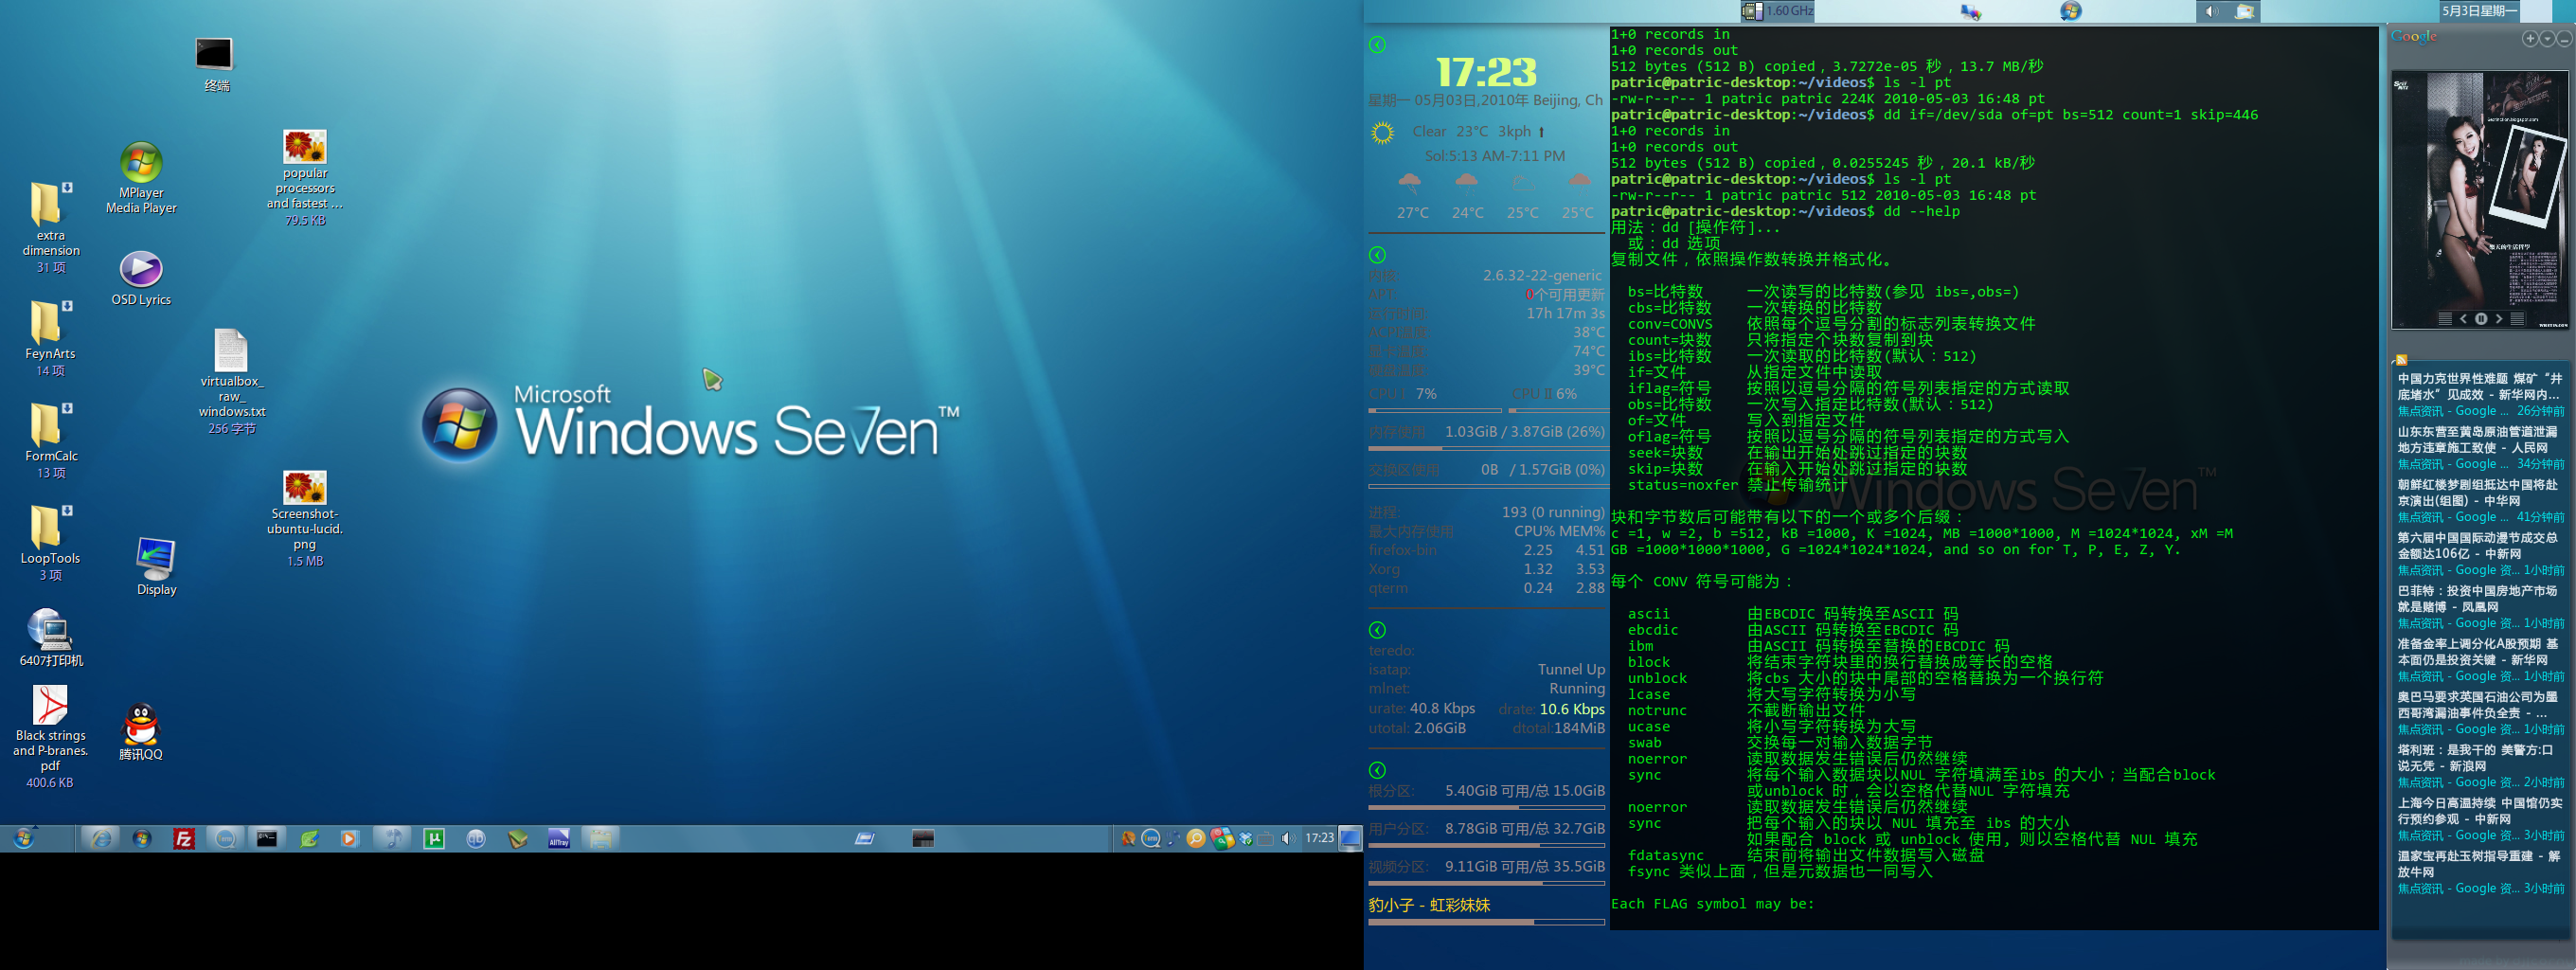2576x970 pixels.
Task: Go to next photo in slideshow gadget
Action: (x=2499, y=319)
